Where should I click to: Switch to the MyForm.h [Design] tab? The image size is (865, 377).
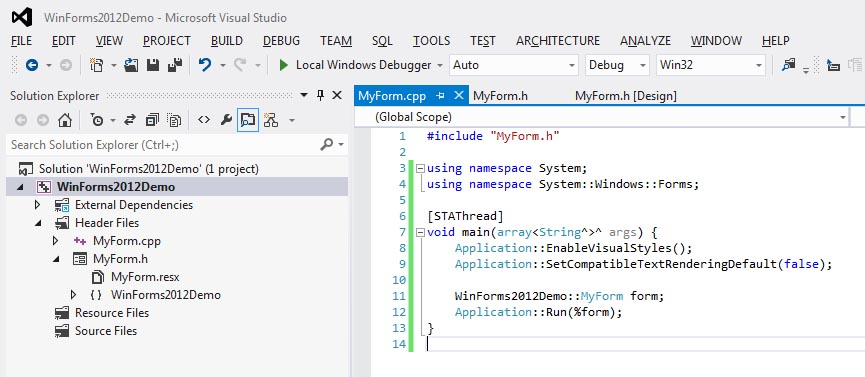tap(626, 96)
